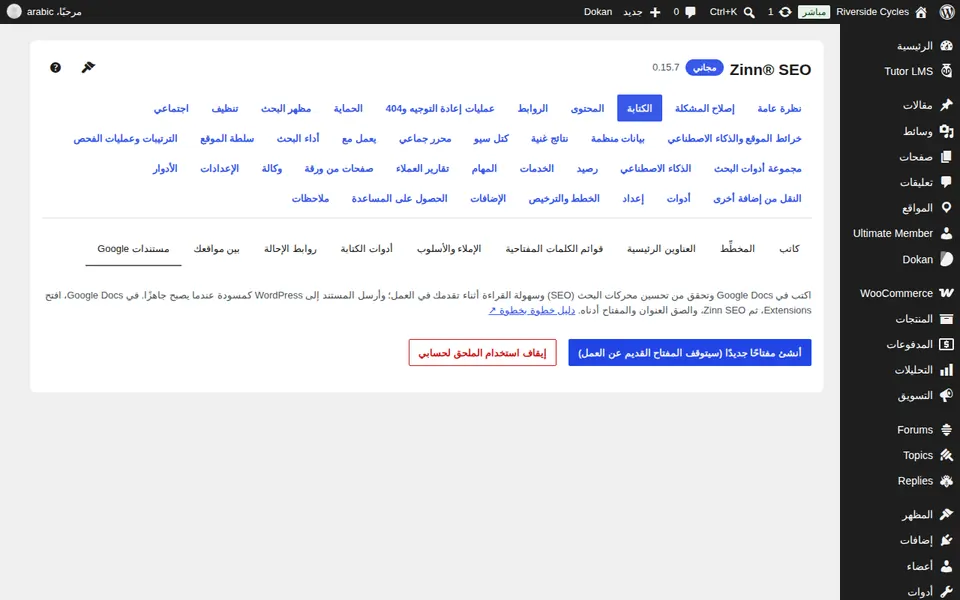The image size is (960, 600).
Task: Click إيقاف استخدام الملحق لحسابي button
Action: point(482,353)
